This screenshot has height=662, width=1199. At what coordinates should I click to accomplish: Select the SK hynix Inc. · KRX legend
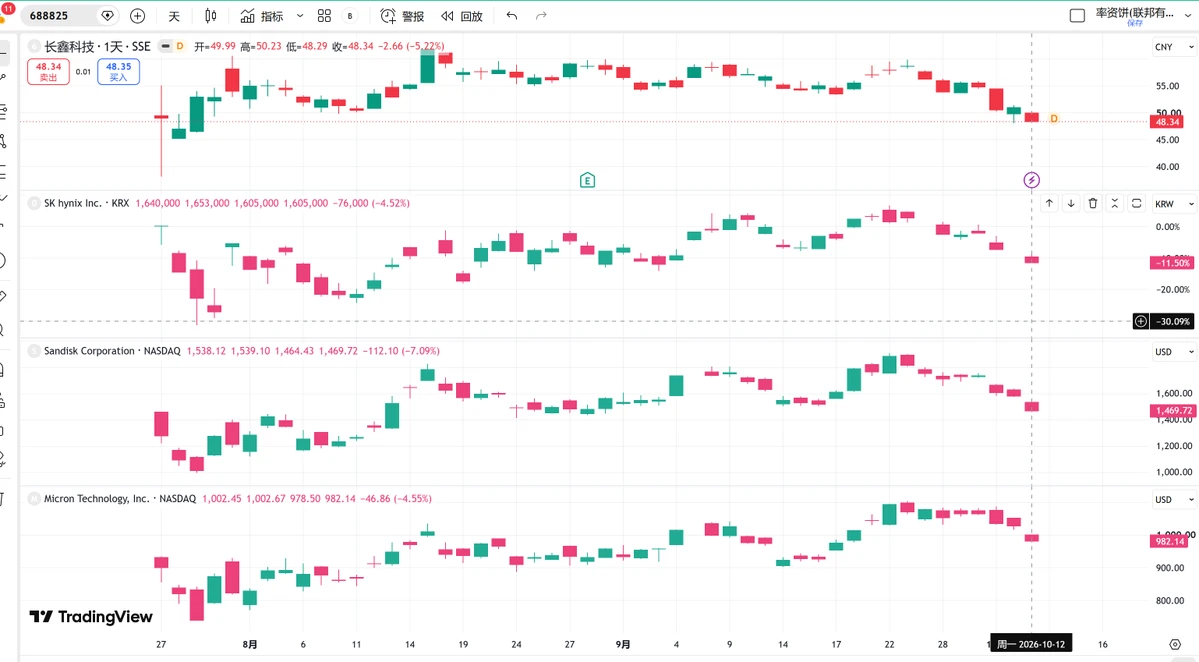click(x=86, y=203)
